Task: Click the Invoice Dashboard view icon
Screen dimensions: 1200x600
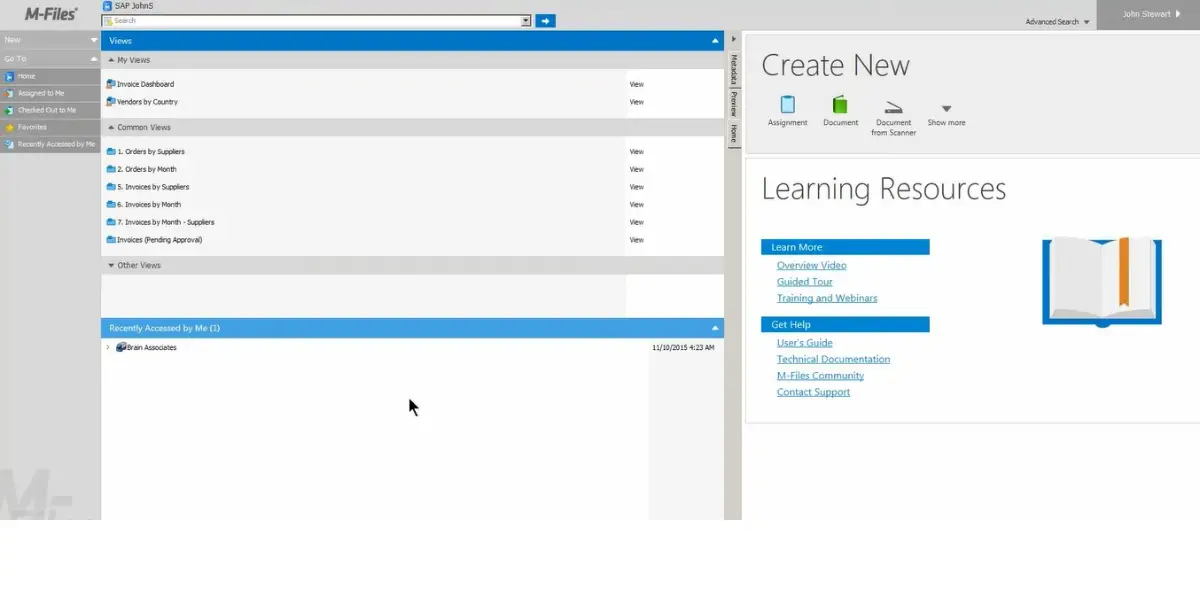Action: 110,84
